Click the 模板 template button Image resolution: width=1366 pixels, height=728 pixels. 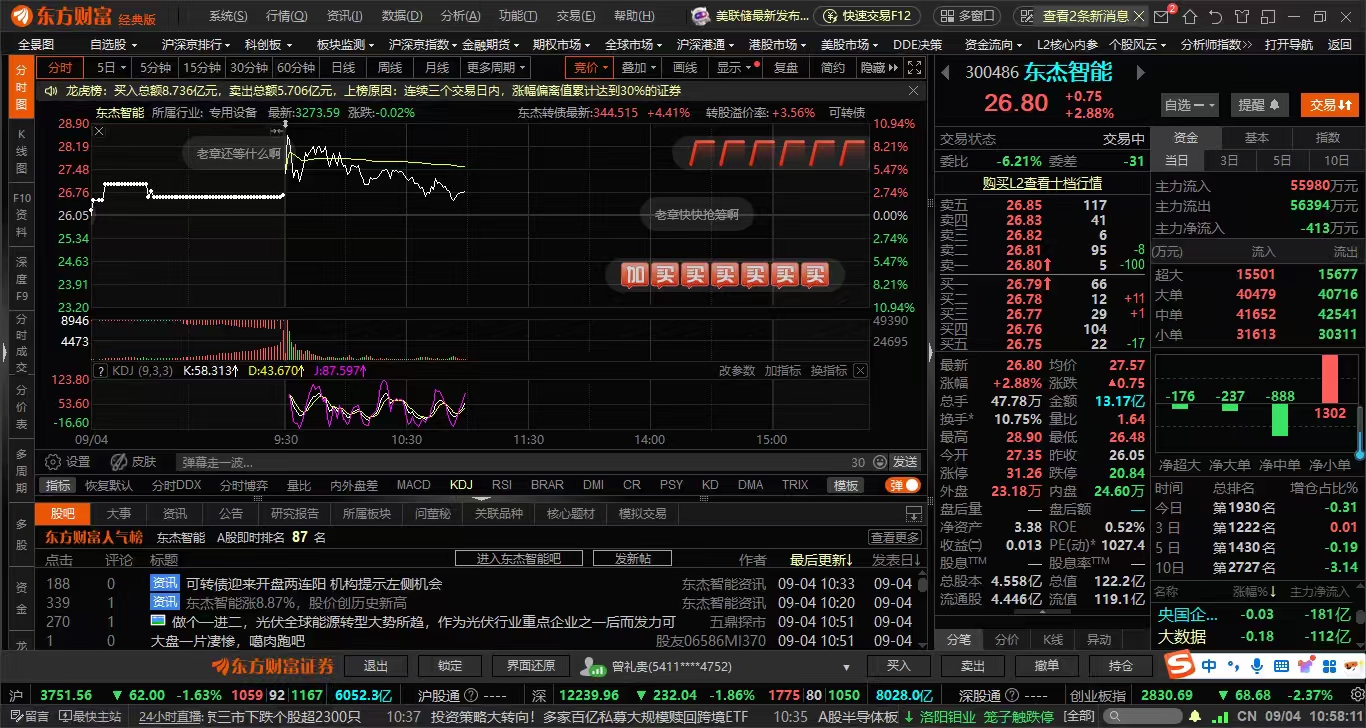click(x=846, y=485)
